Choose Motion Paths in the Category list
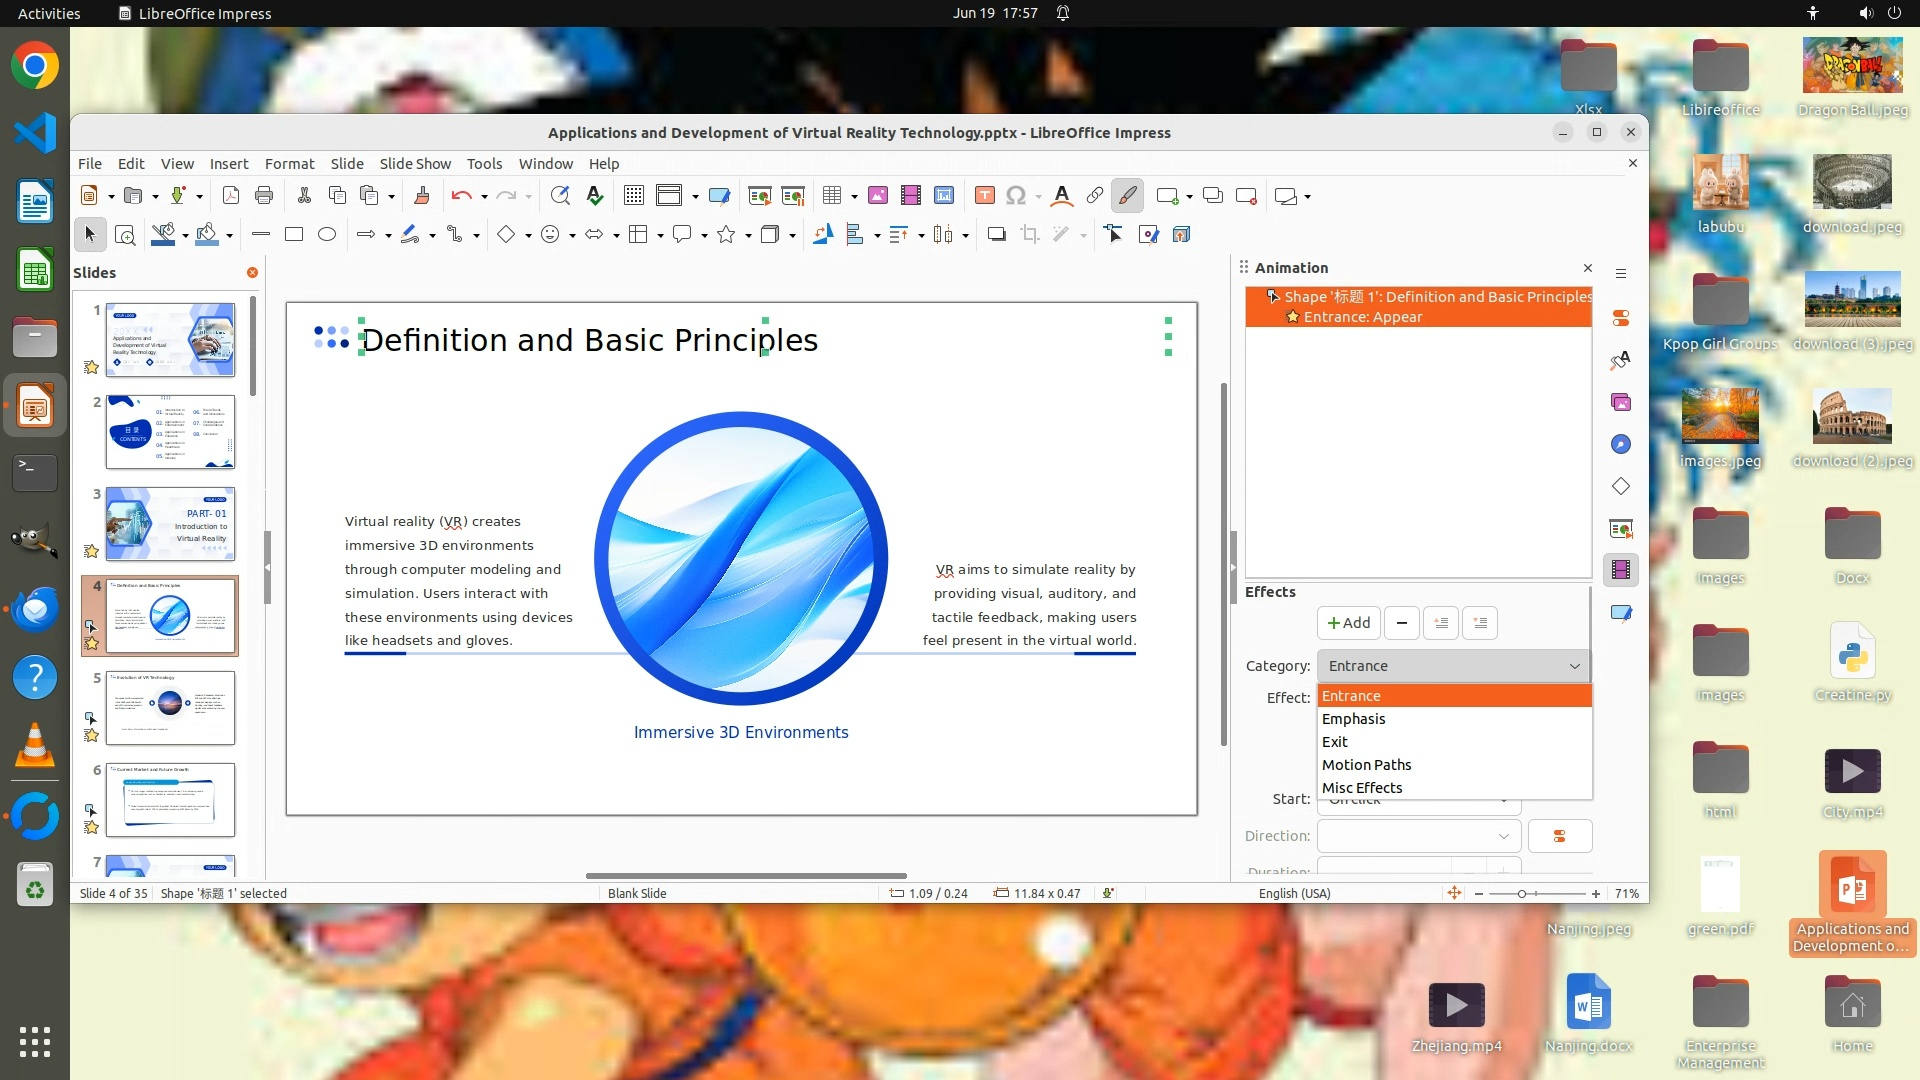The image size is (1920, 1080). (x=1366, y=765)
